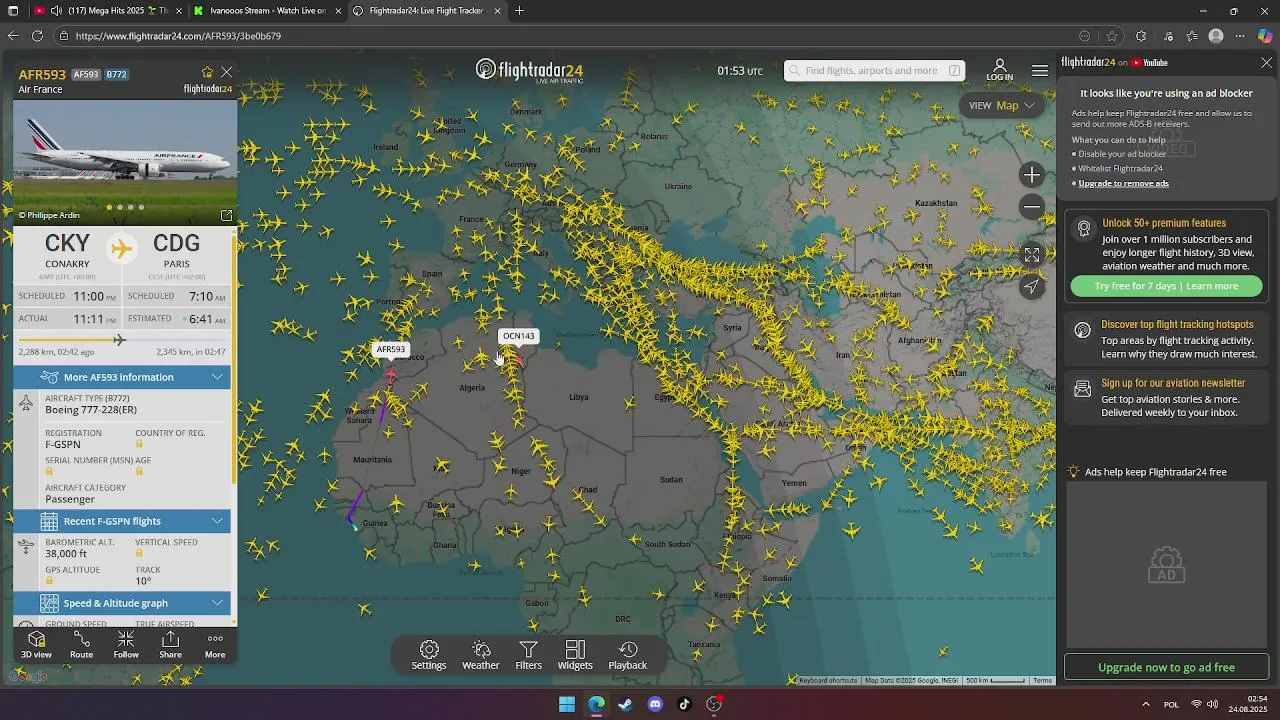Click the Air France aircraft photo
This screenshot has width=1280, height=720.
click(125, 160)
